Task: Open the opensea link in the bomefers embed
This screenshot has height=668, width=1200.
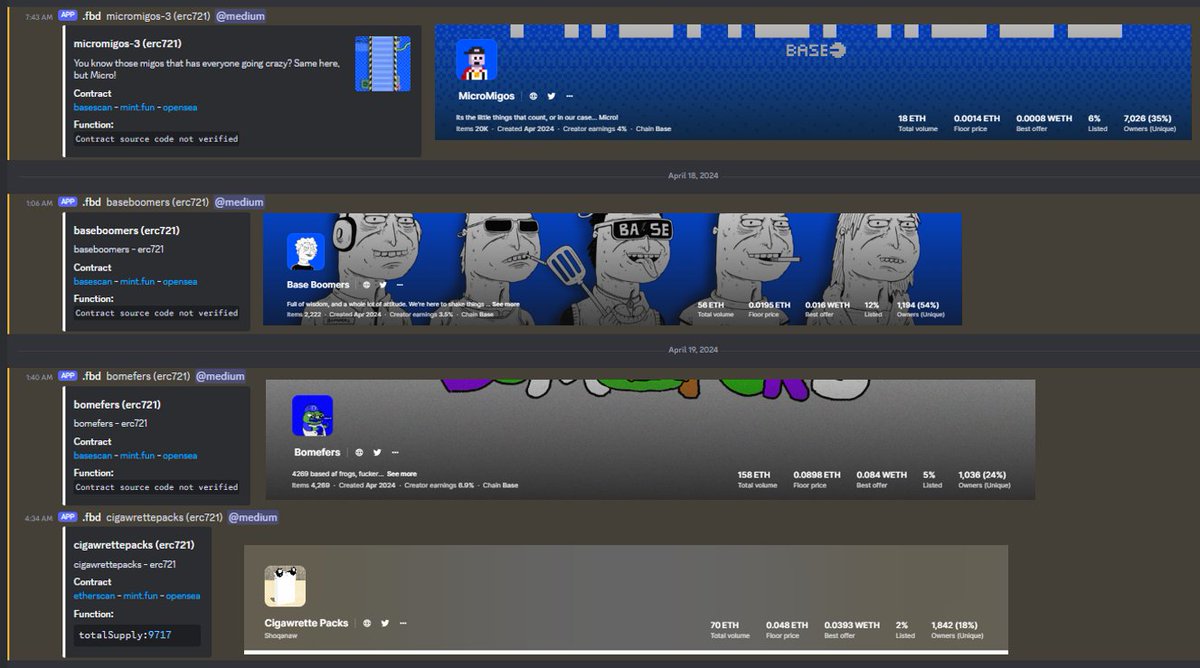Action: [x=182, y=456]
